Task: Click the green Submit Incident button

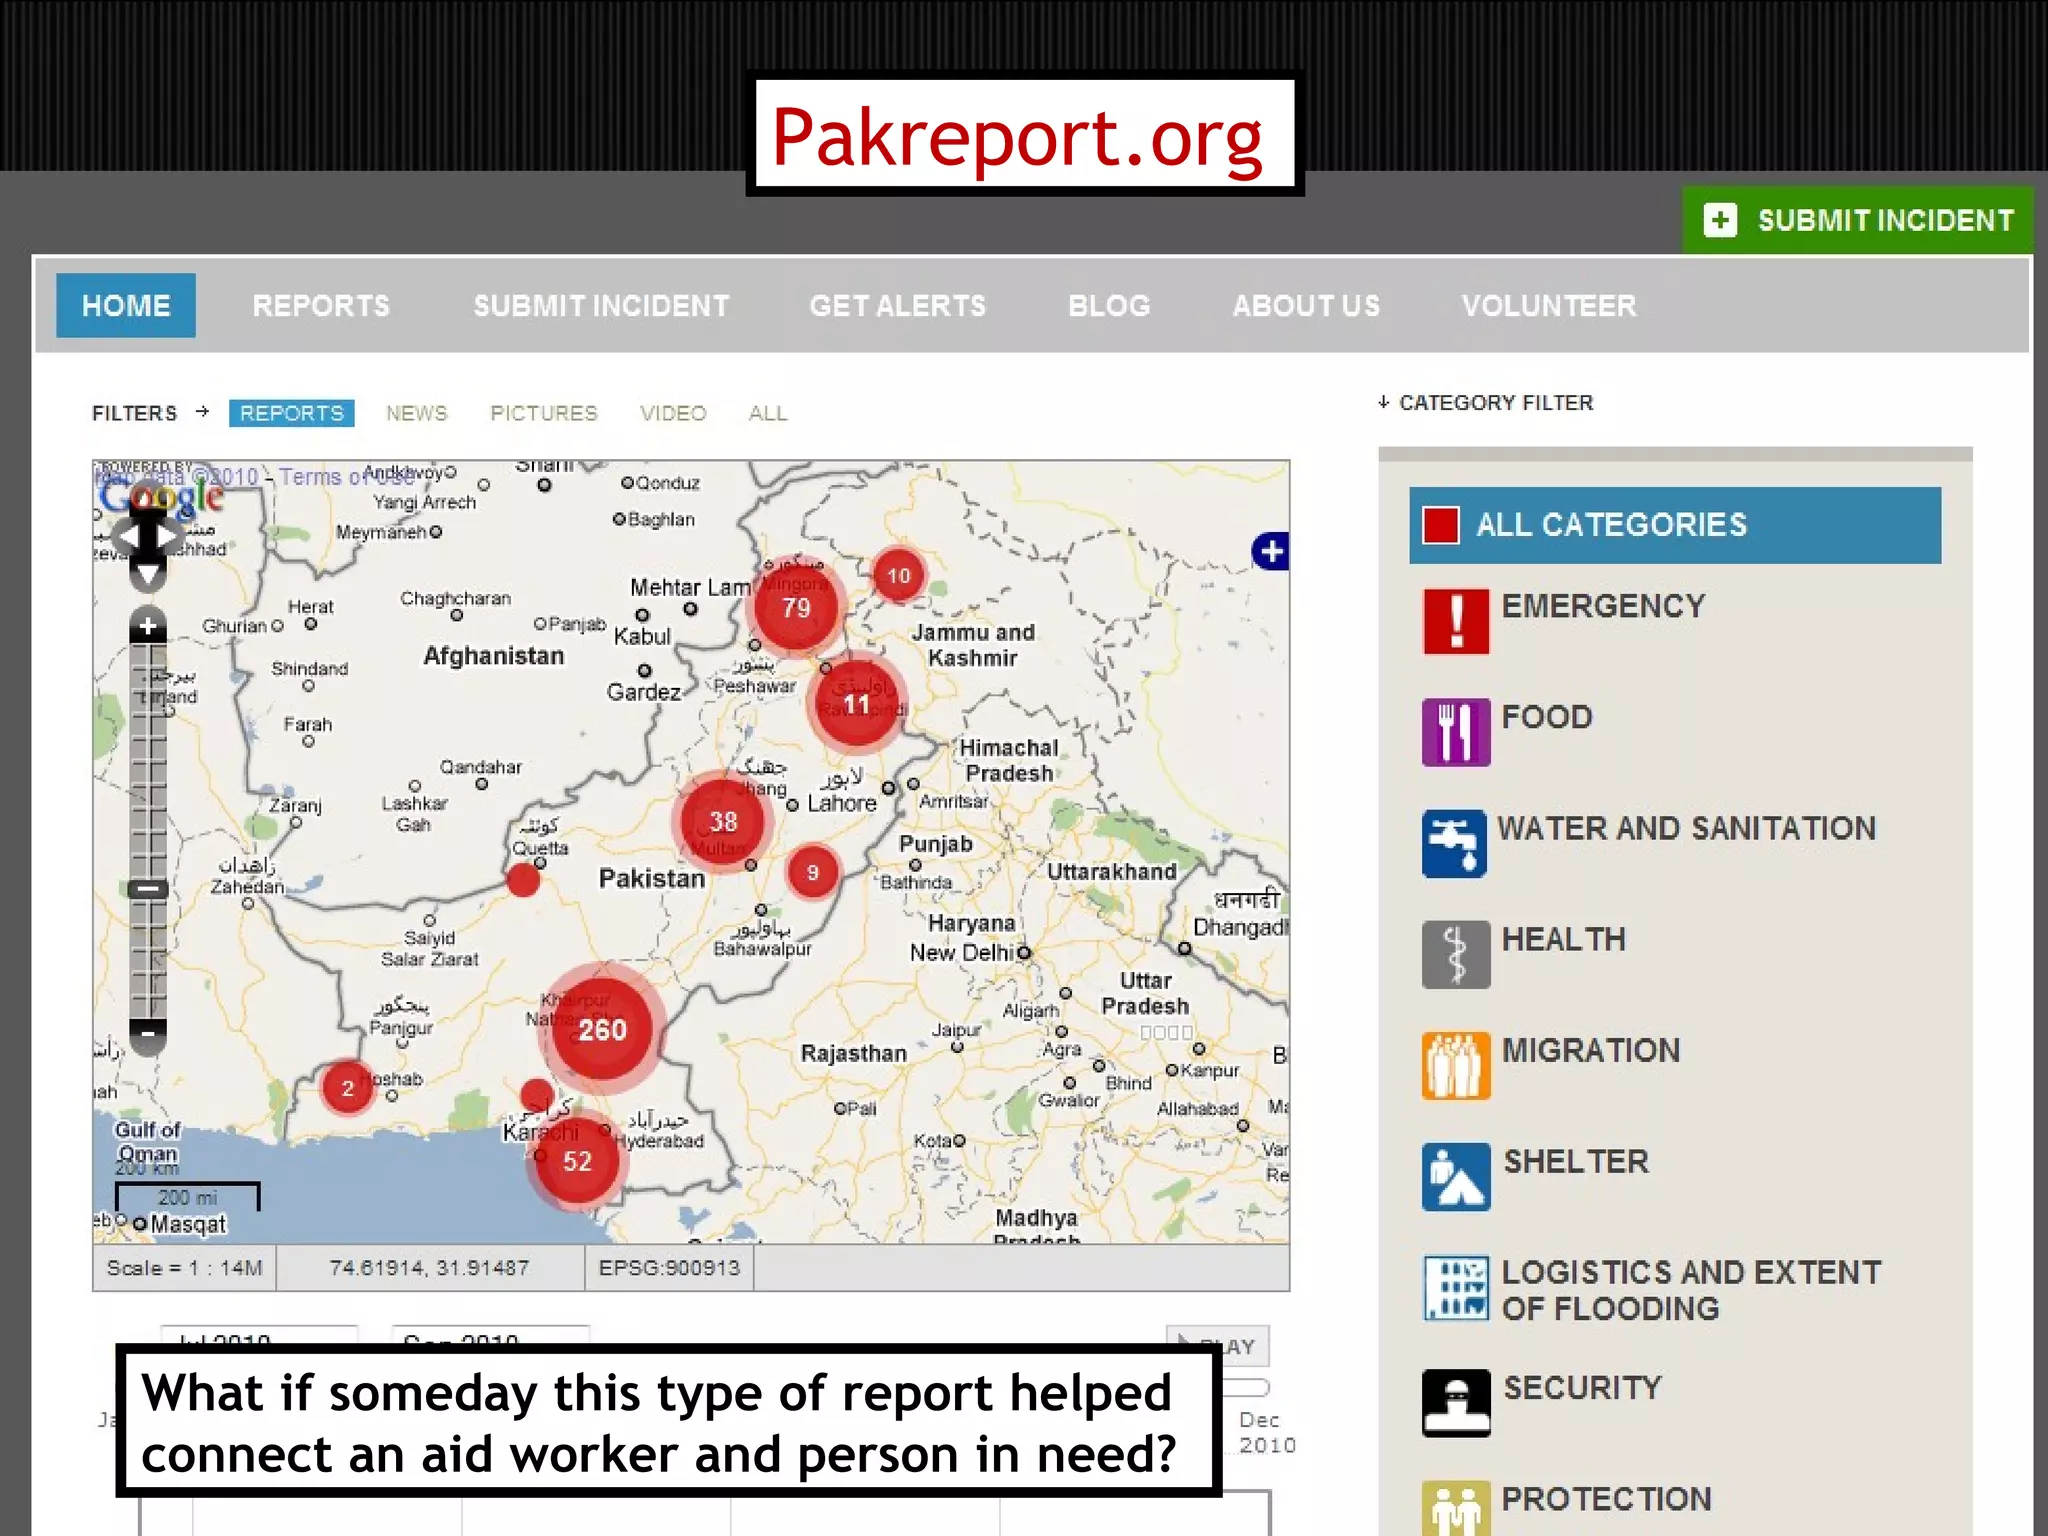Action: [1858, 220]
